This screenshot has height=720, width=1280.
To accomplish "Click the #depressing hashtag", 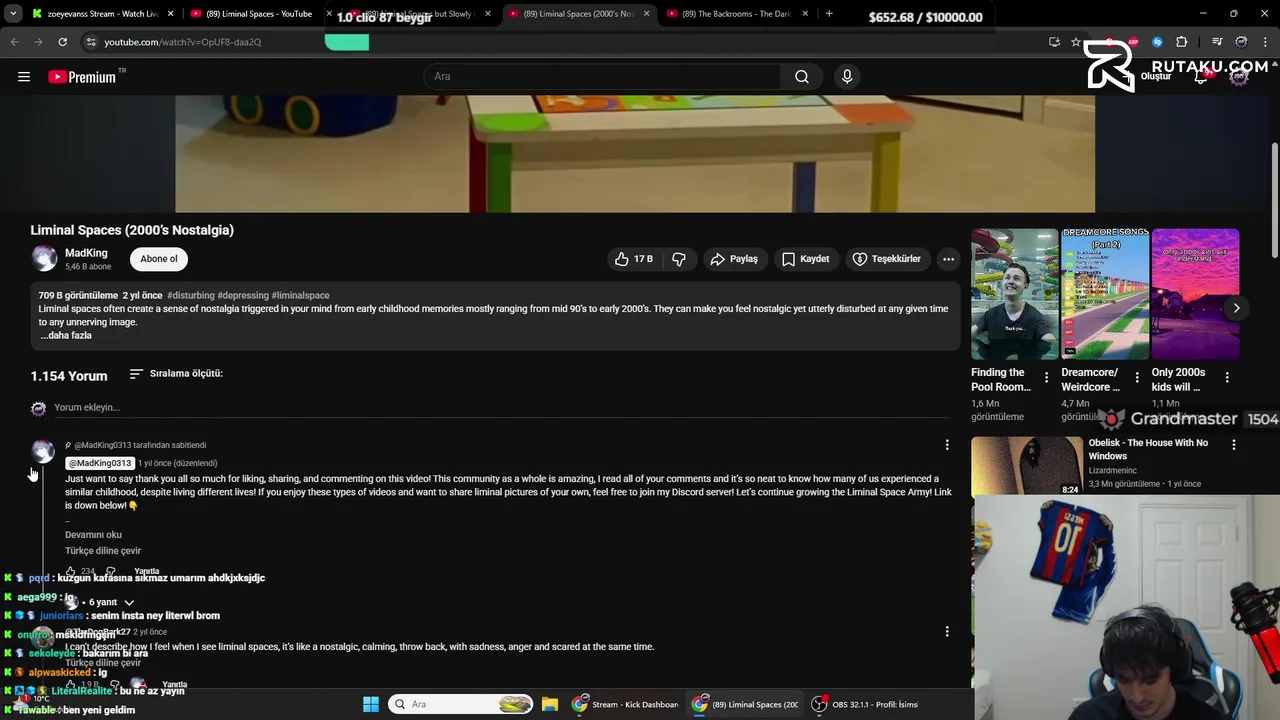I will pyautogui.click(x=243, y=296).
